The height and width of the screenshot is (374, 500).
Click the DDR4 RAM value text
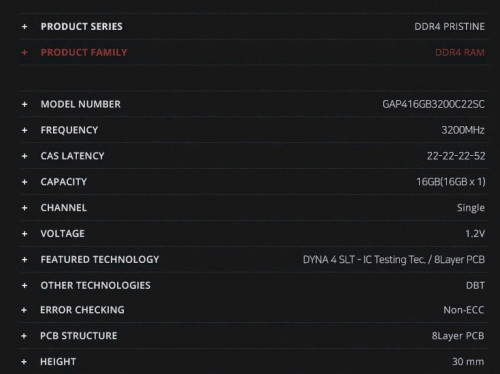click(460, 52)
